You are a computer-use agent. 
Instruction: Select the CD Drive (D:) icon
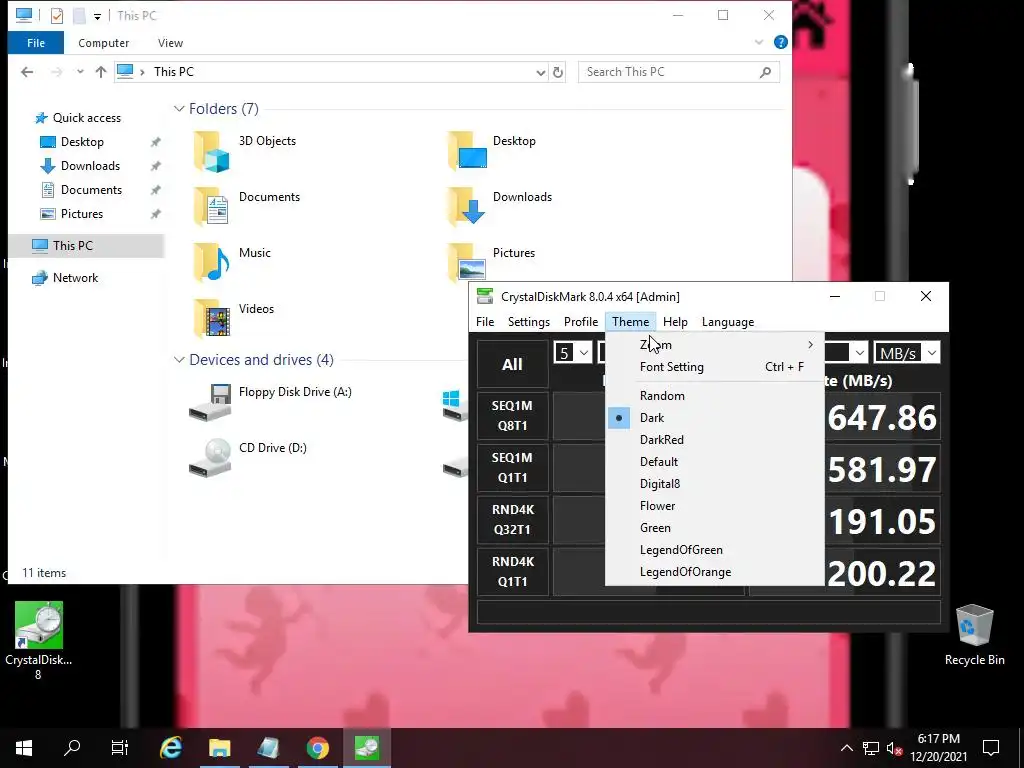tap(210, 458)
